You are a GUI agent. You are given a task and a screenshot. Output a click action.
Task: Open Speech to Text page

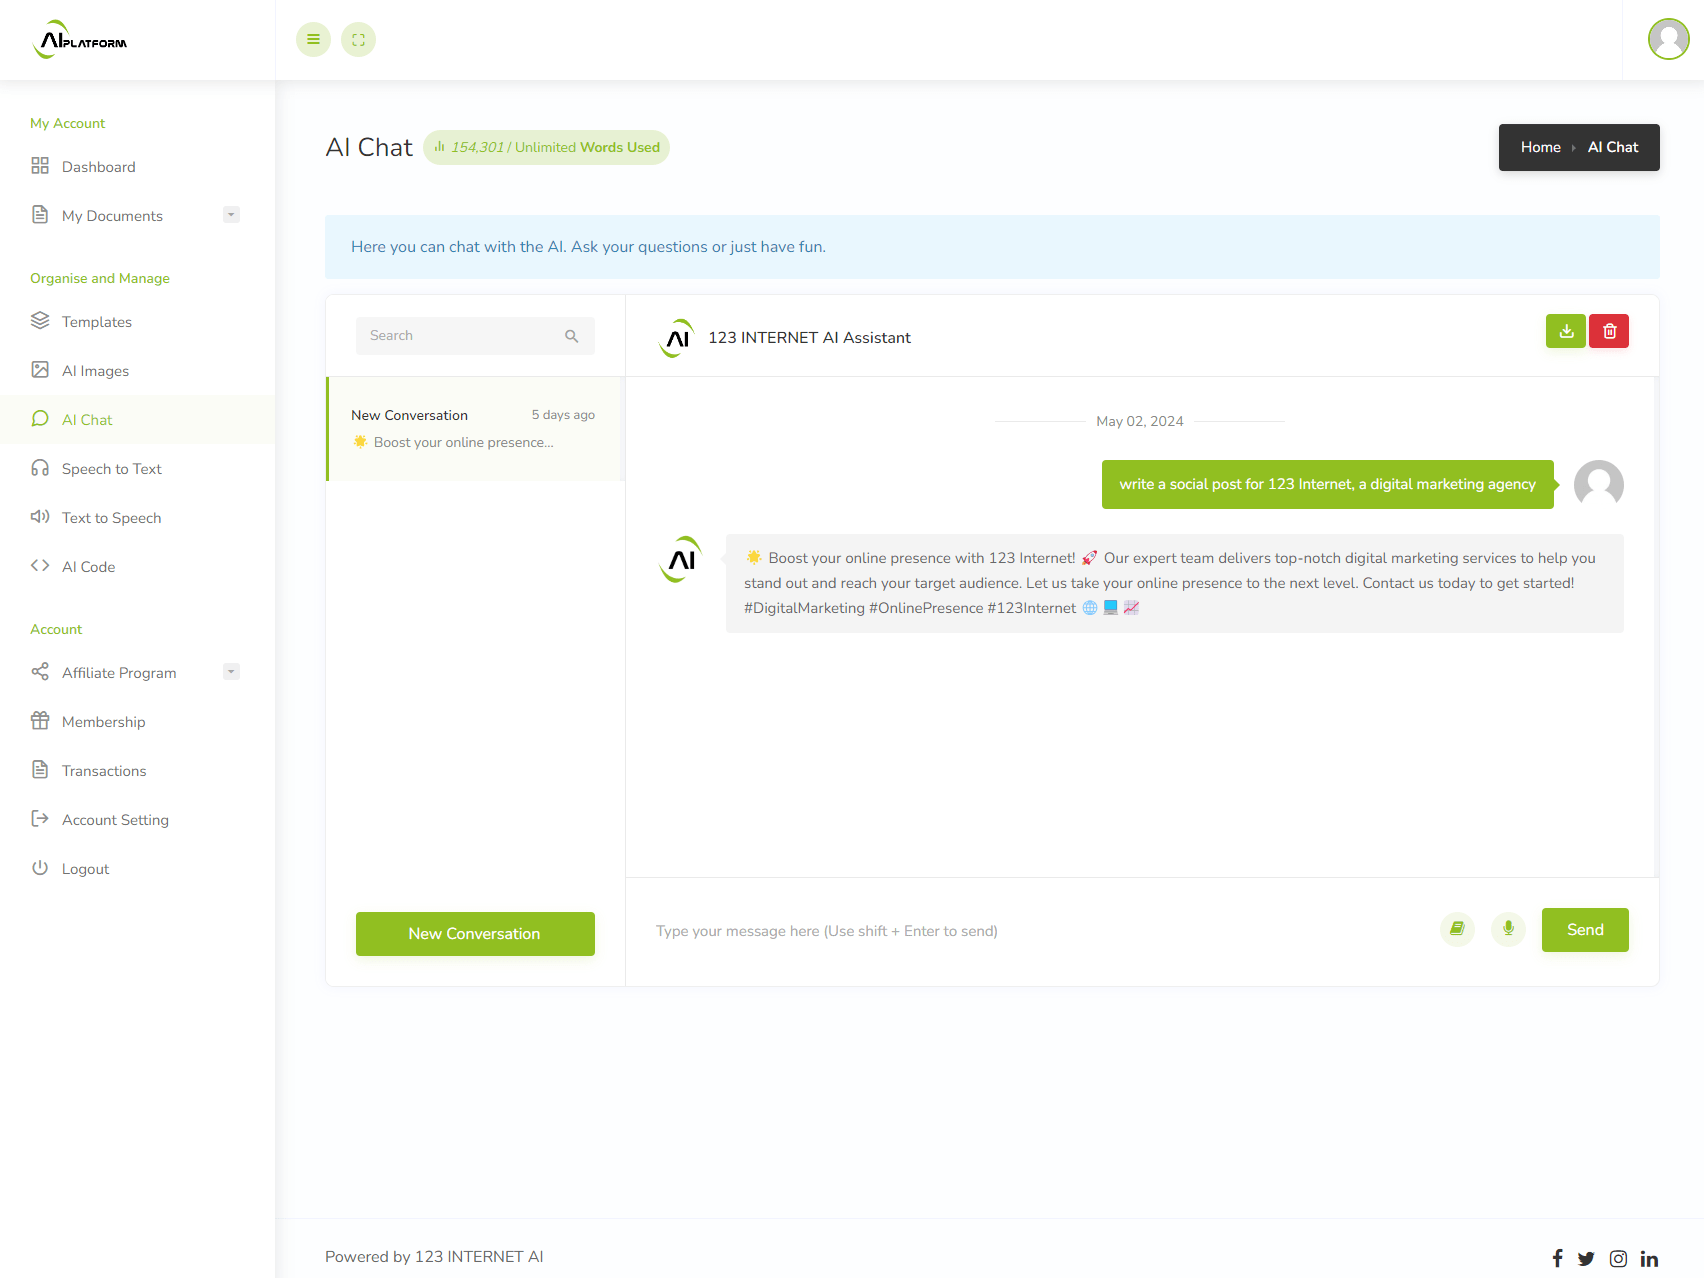[111, 469]
